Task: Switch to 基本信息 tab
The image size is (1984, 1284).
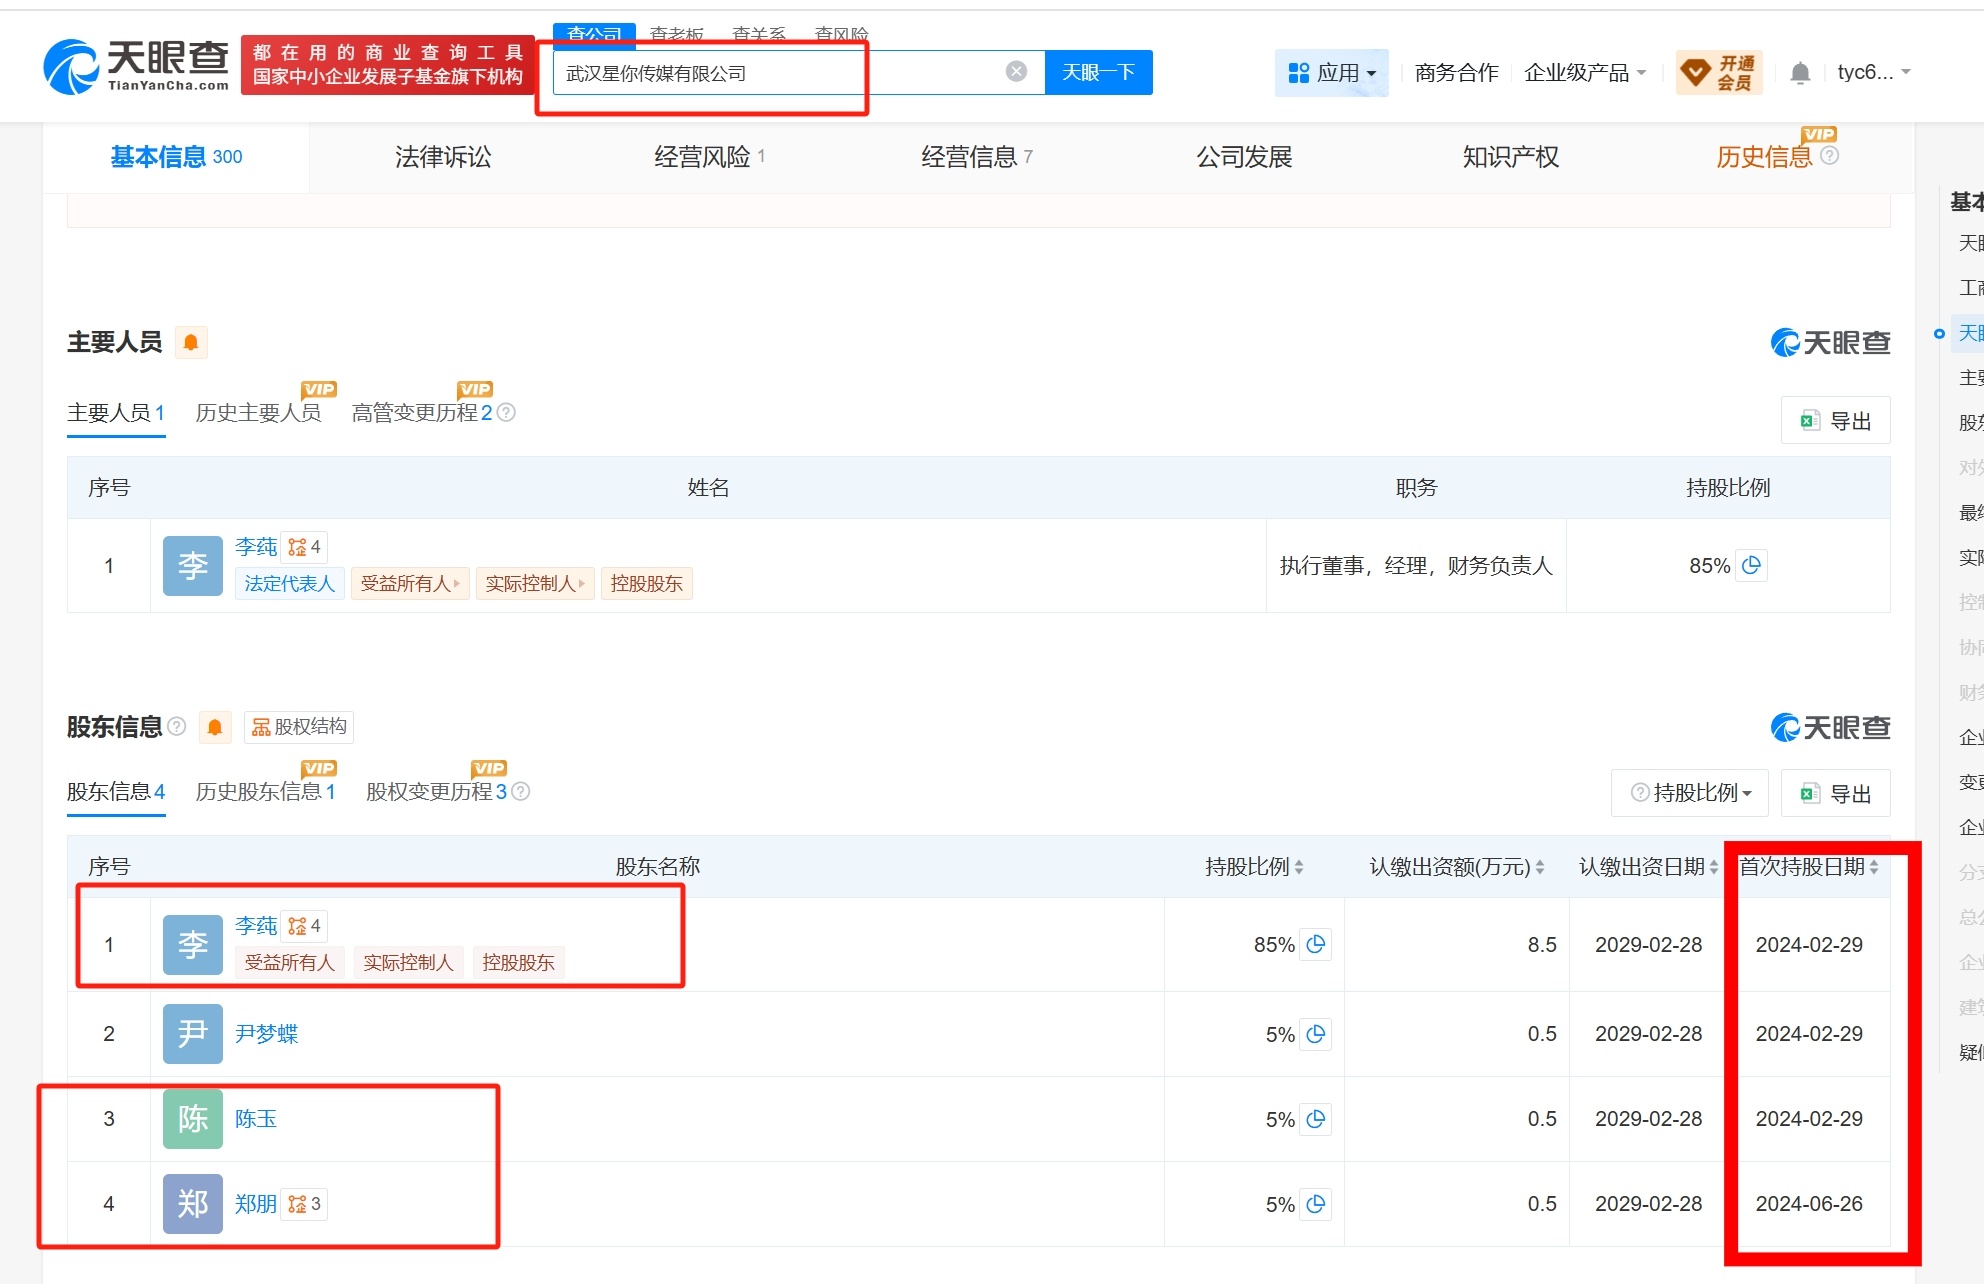Action: click(x=176, y=157)
